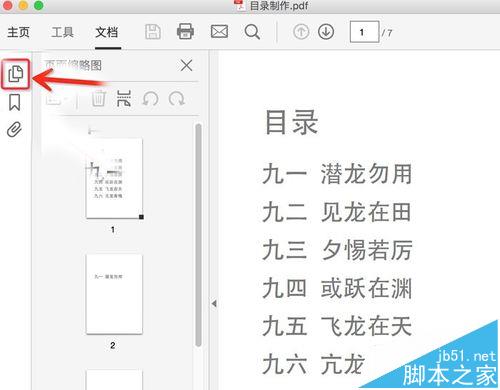
Task: Print the document with the printer icon
Action: coord(185,32)
